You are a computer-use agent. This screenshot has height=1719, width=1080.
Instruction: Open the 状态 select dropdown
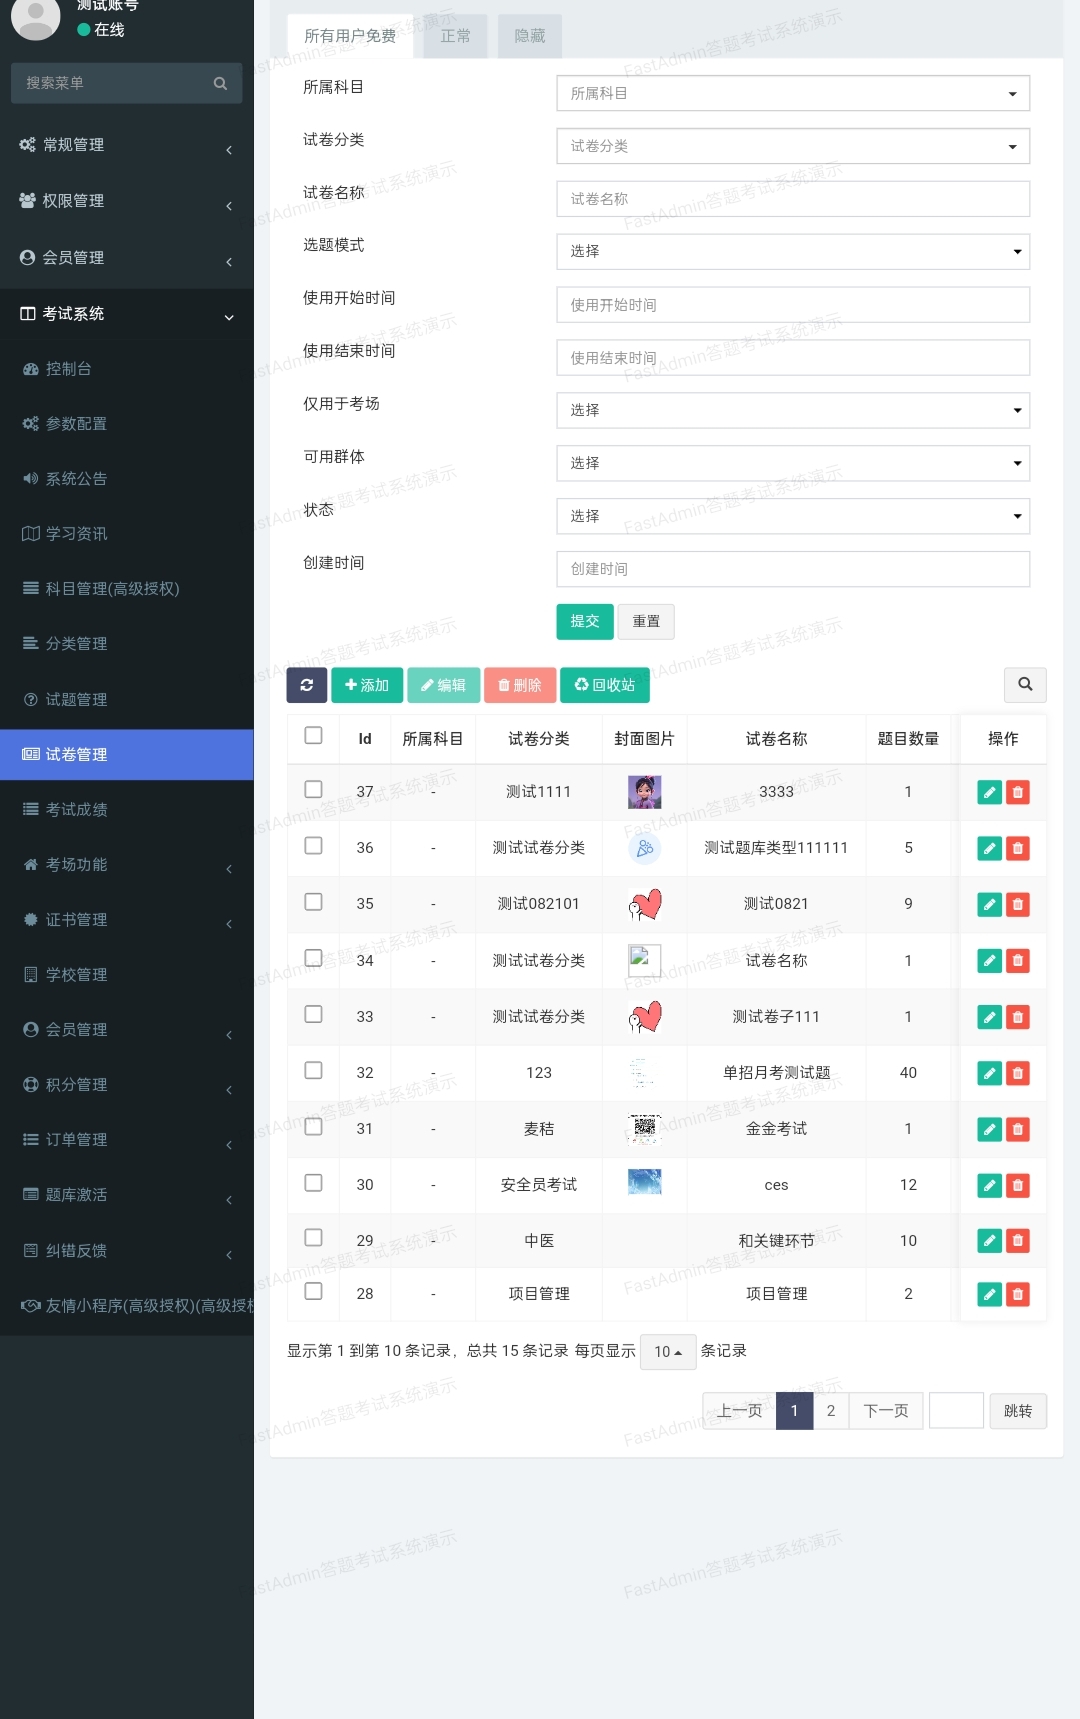click(793, 516)
